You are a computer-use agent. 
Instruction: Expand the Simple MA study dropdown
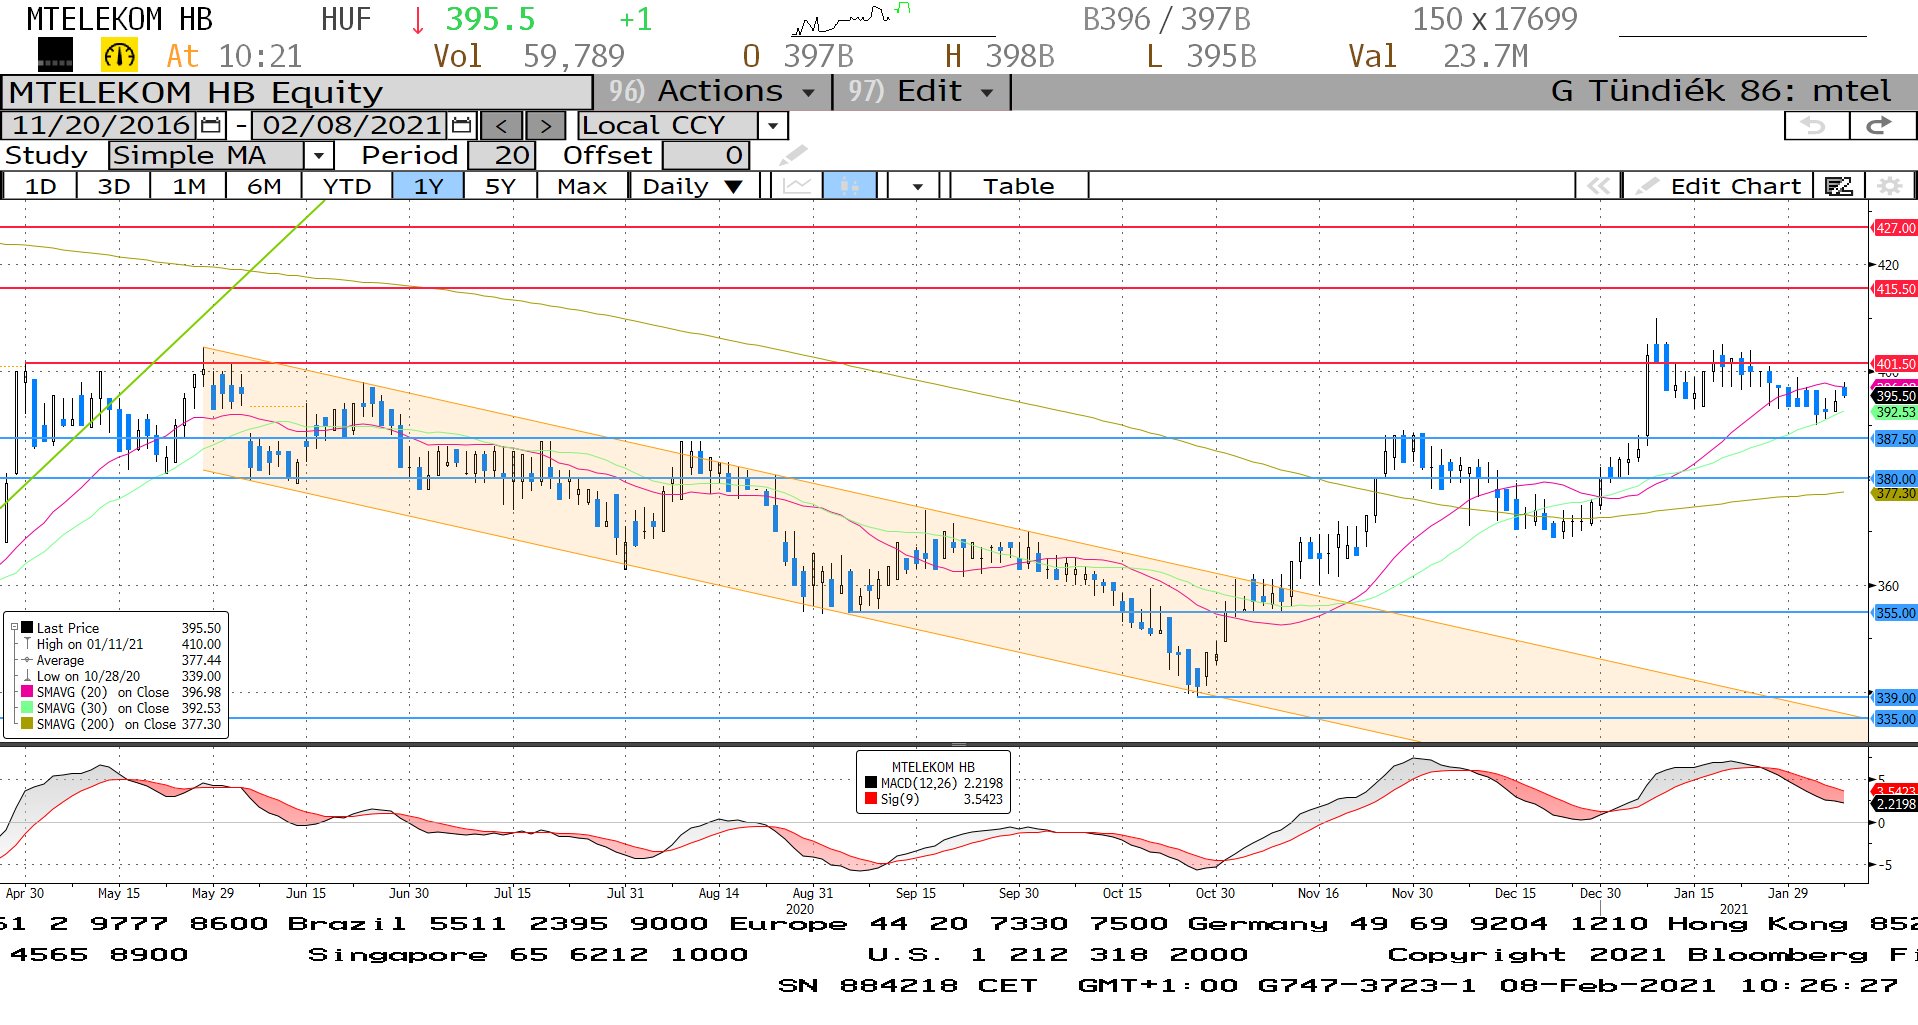point(318,156)
